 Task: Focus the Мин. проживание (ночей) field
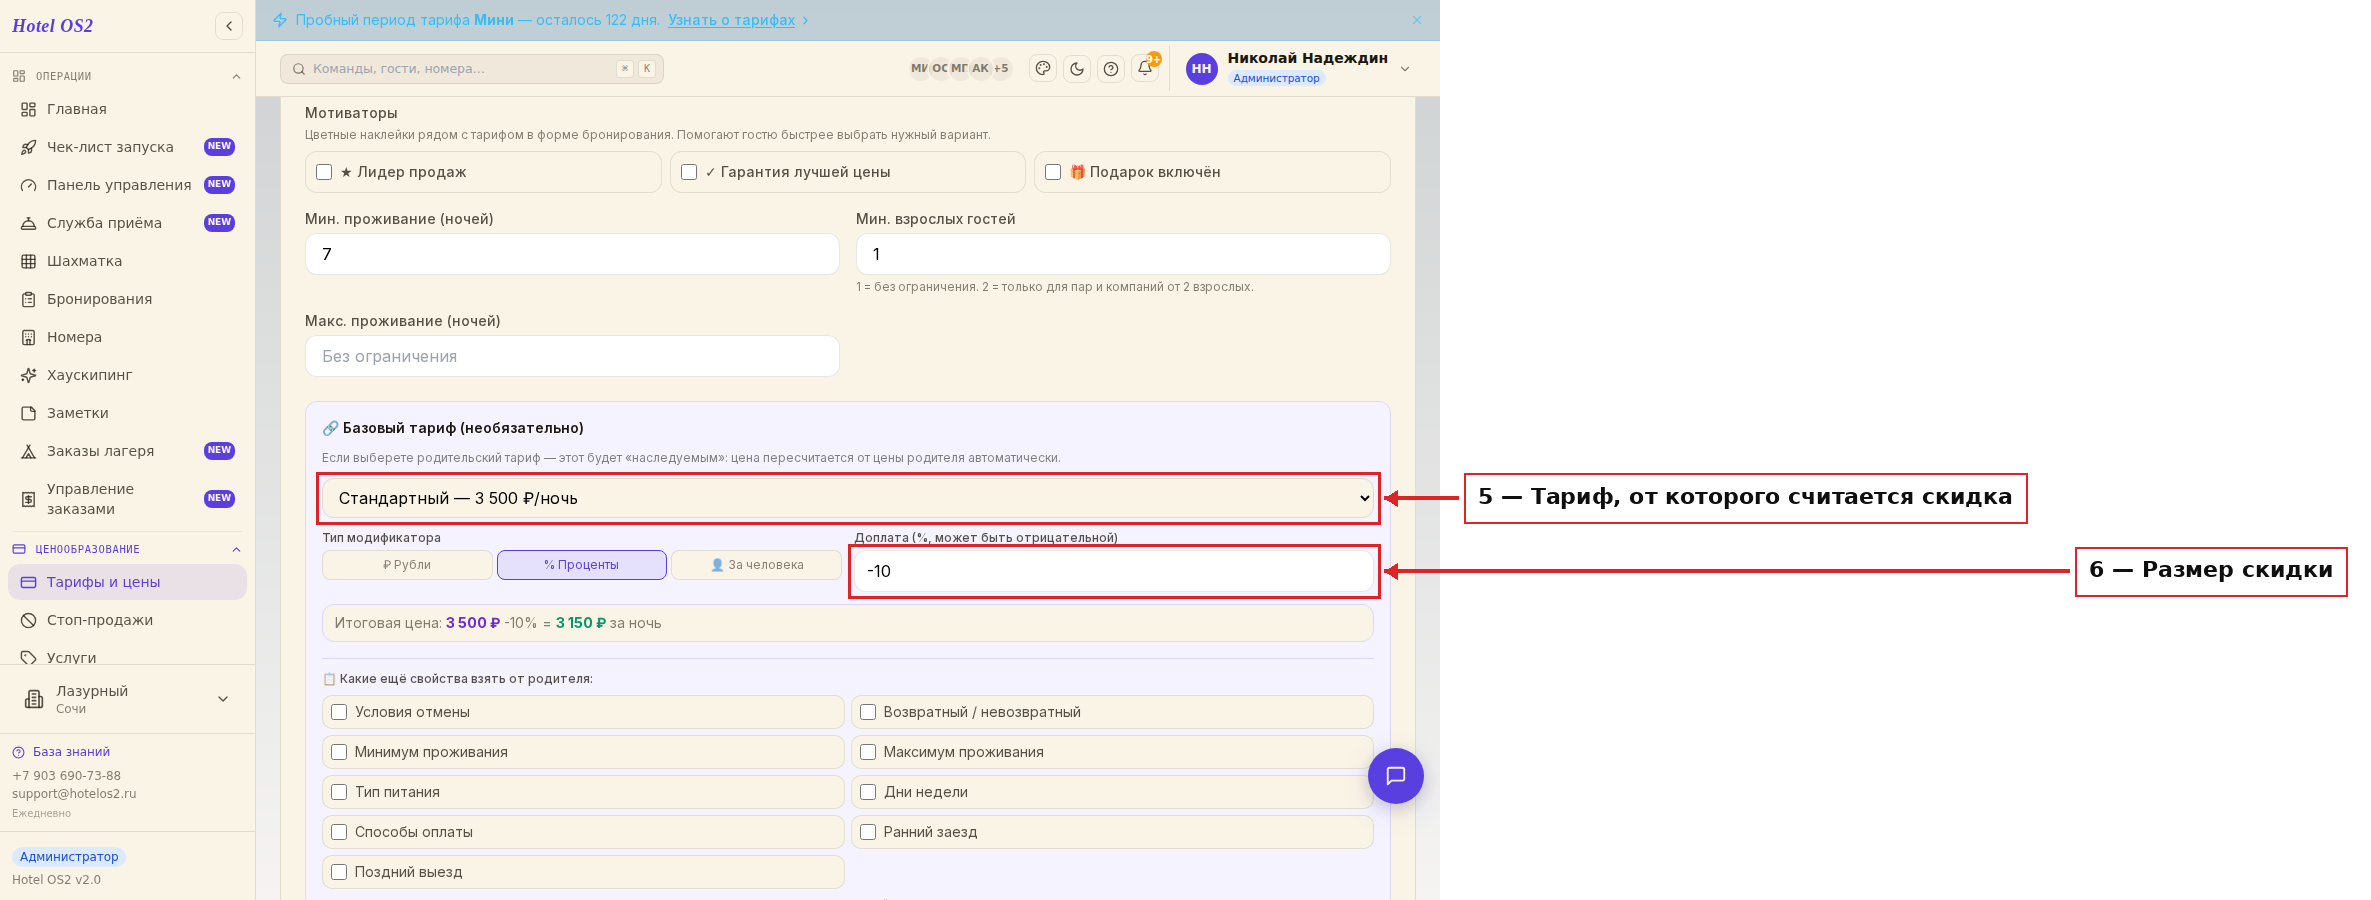coord(572,254)
